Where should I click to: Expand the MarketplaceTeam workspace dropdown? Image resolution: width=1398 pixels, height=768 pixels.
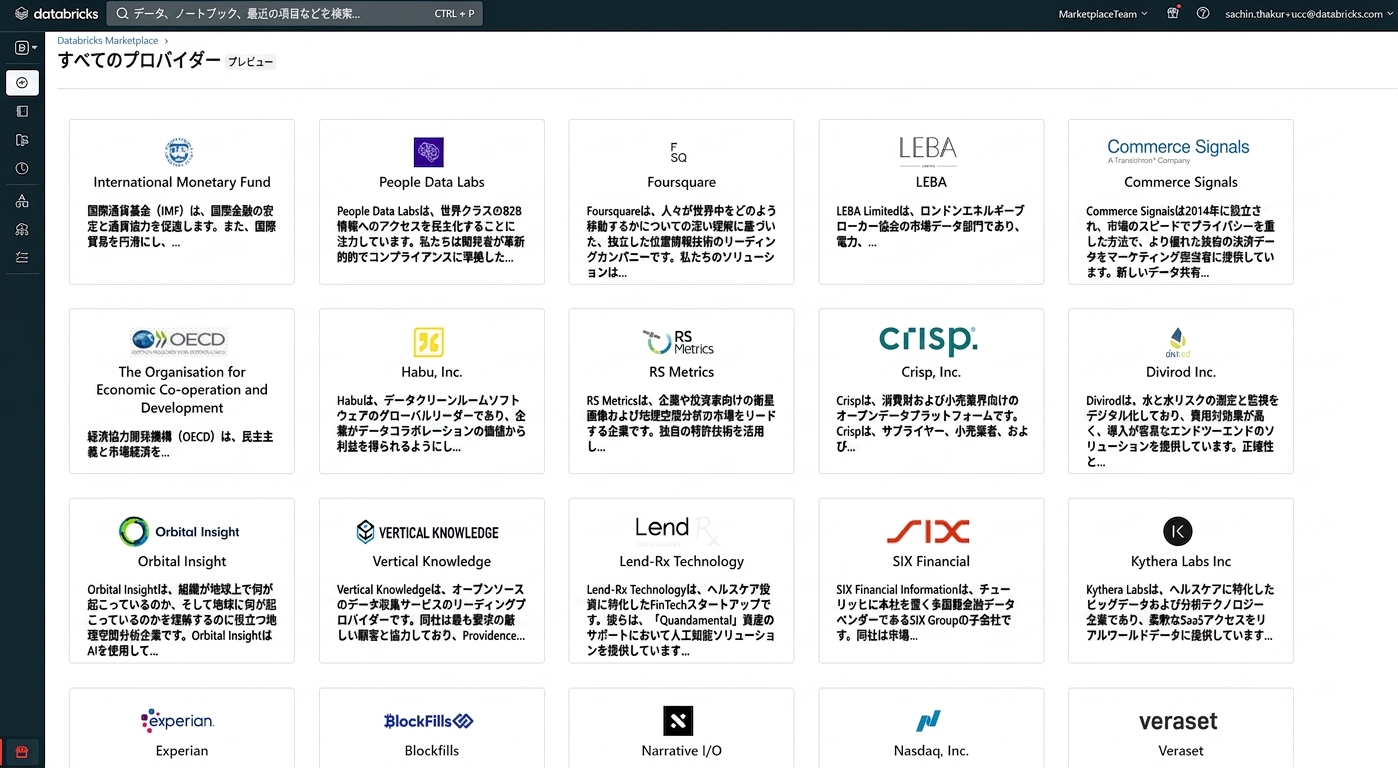(1103, 14)
